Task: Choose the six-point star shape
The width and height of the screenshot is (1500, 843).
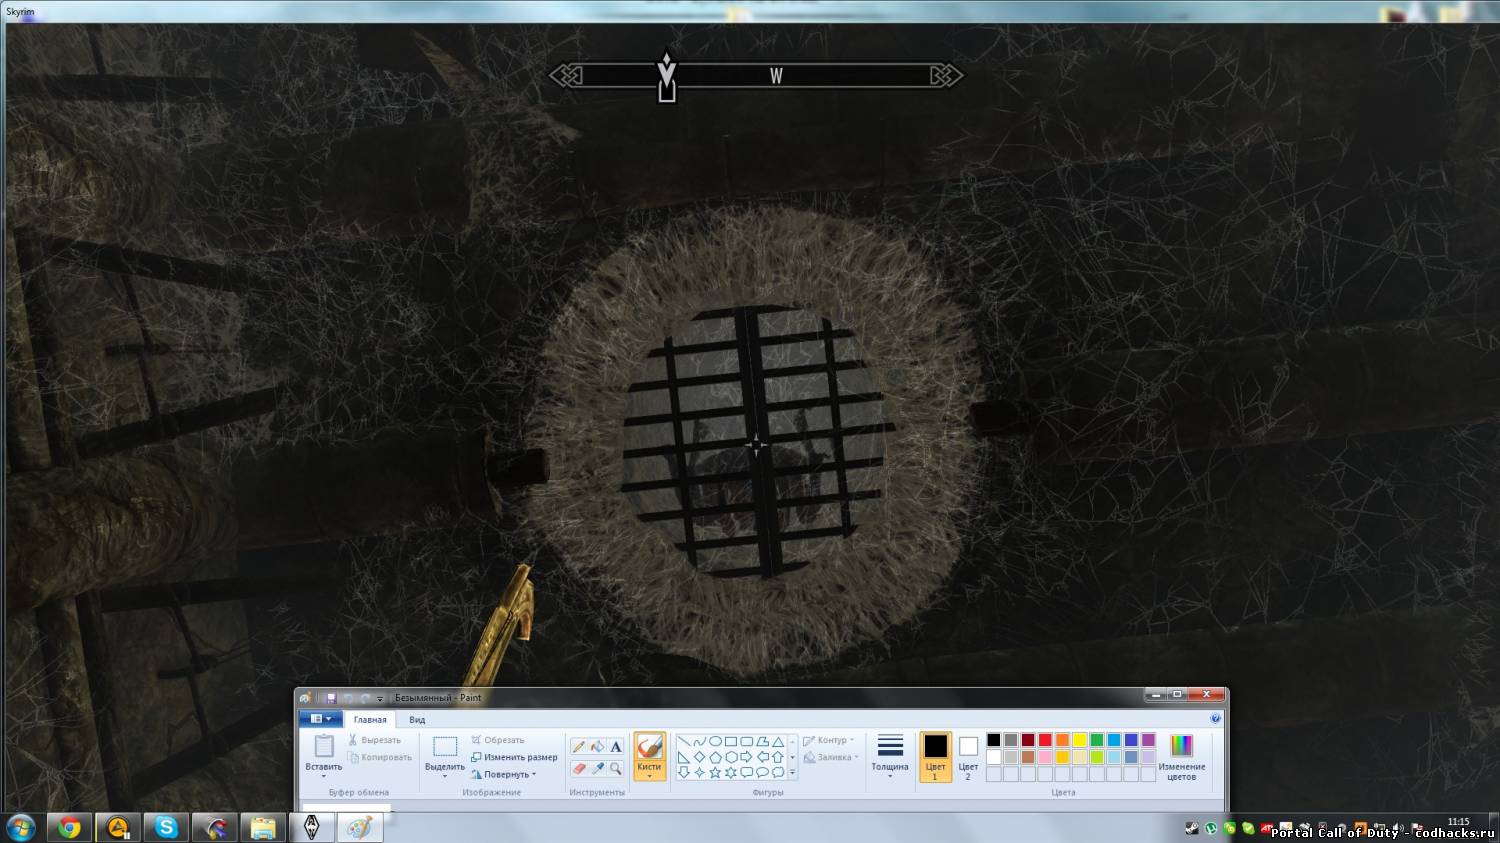Action: [731, 772]
